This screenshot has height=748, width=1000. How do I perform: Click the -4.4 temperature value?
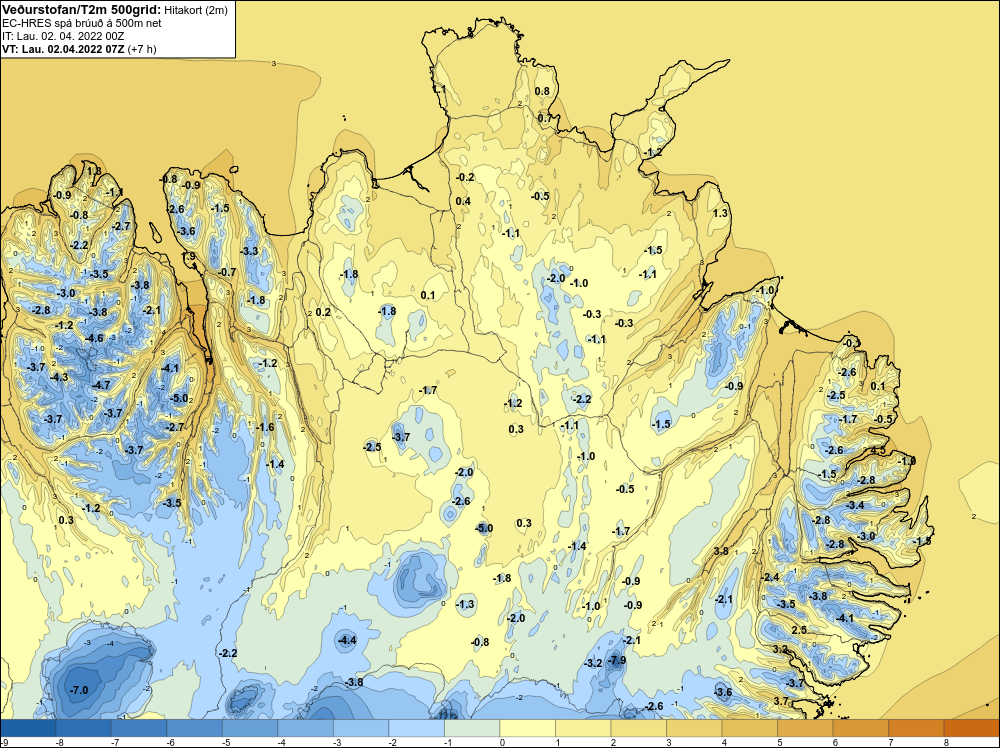[x=346, y=640]
